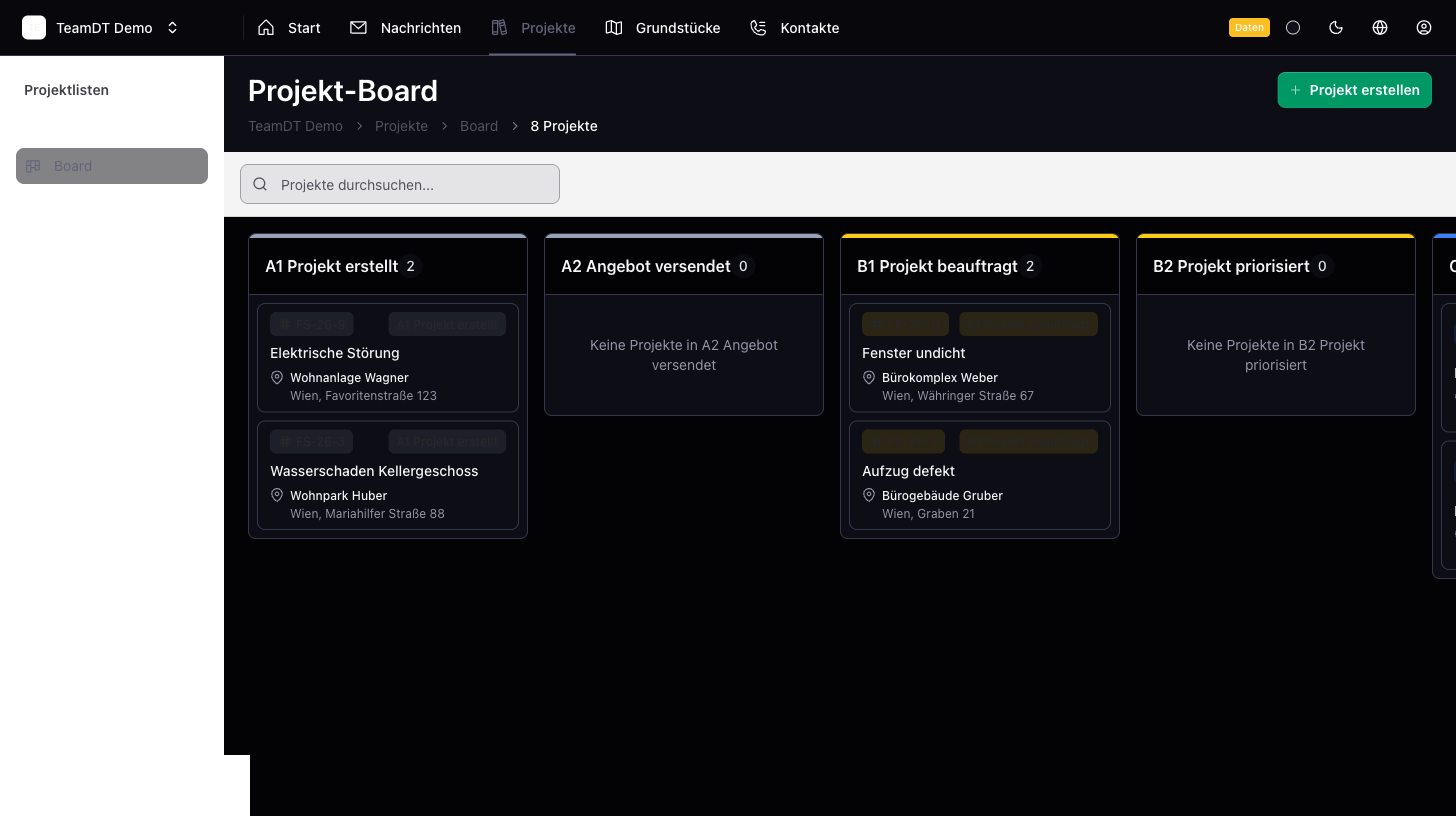This screenshot has width=1456, height=816.
Task: Click the location pin on Elektrische Störung card
Action: [277, 377]
